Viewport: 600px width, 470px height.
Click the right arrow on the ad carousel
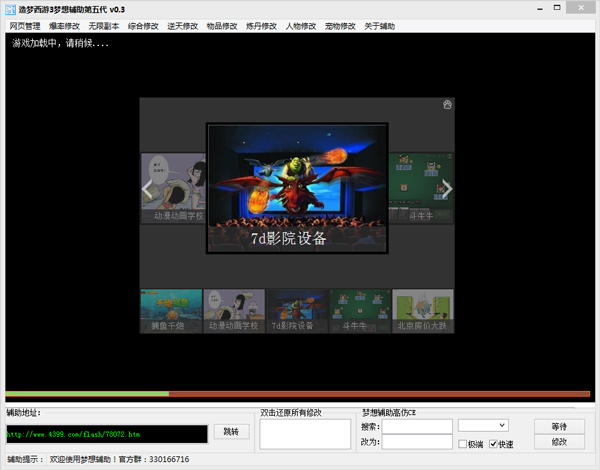point(447,188)
